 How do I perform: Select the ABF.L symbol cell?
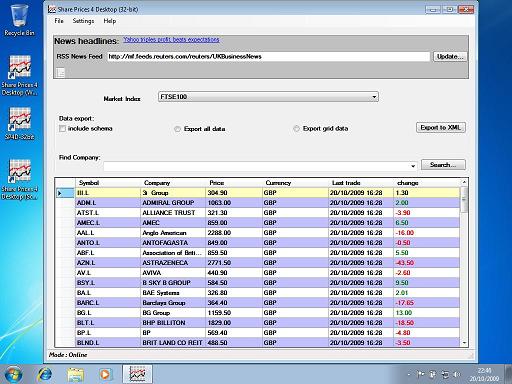pyautogui.click(x=108, y=253)
